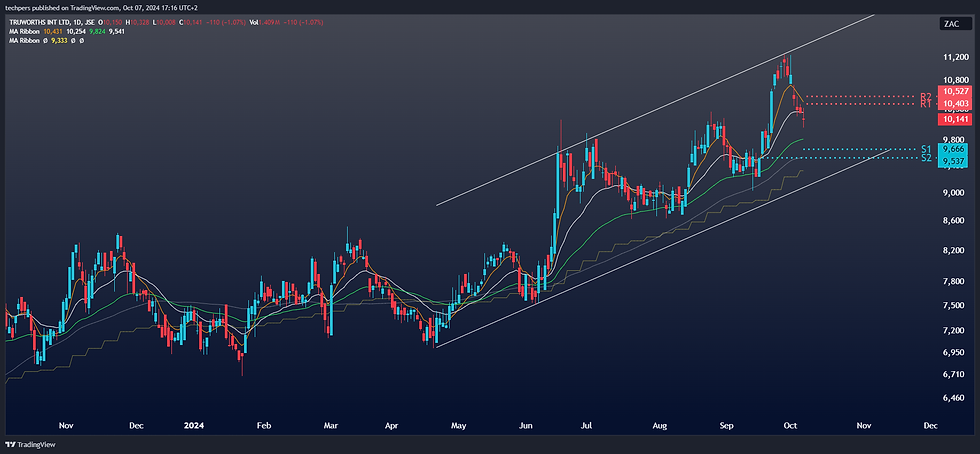Click the open price value 10,150

click(x=112, y=23)
